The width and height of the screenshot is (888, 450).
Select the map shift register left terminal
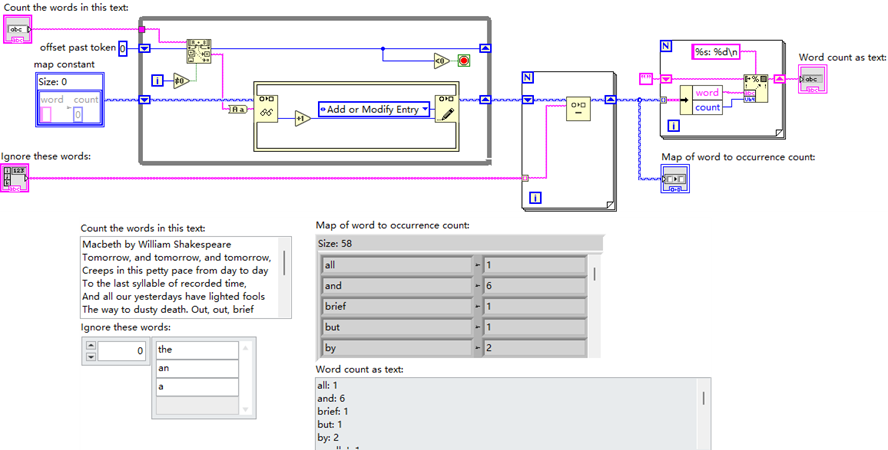pyautogui.click(x=145, y=100)
